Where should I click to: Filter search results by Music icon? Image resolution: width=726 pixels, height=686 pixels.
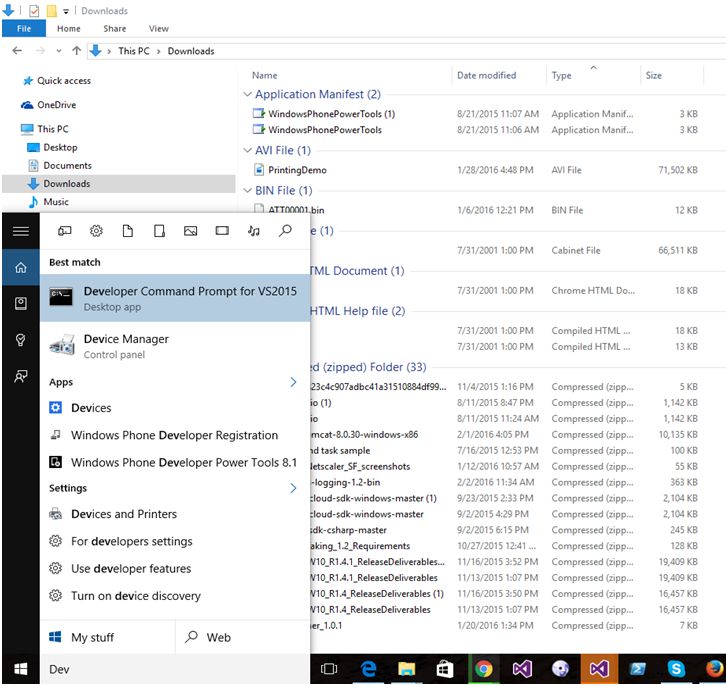[x=254, y=231]
